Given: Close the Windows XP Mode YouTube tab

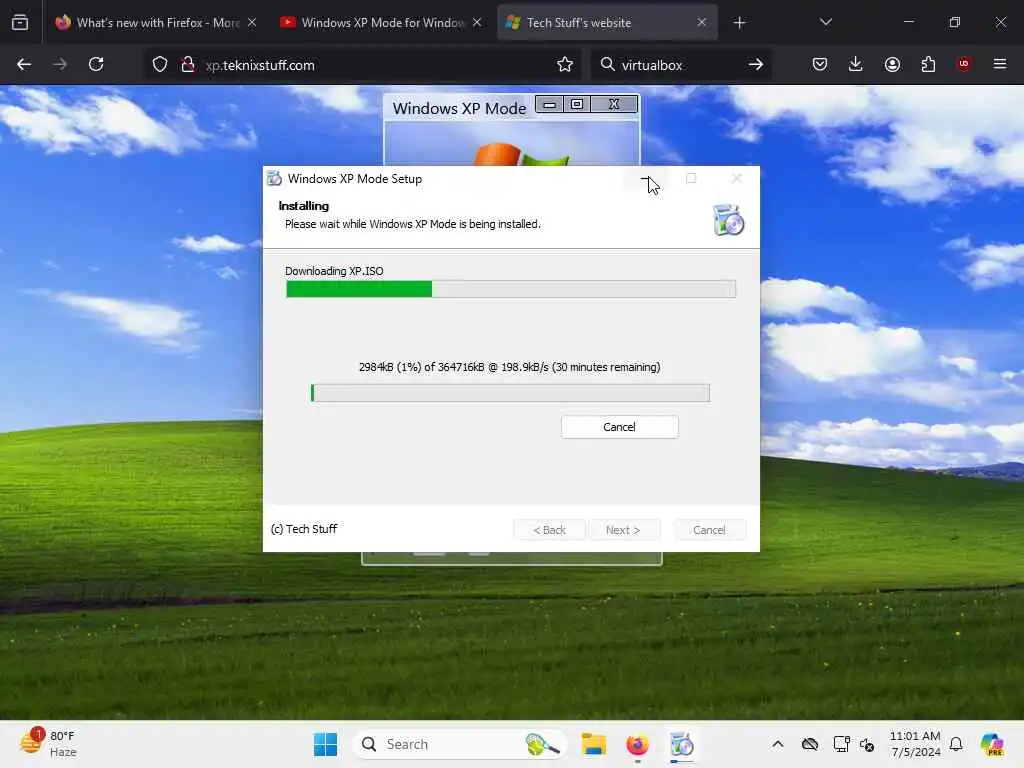Looking at the screenshot, I should click(477, 22).
